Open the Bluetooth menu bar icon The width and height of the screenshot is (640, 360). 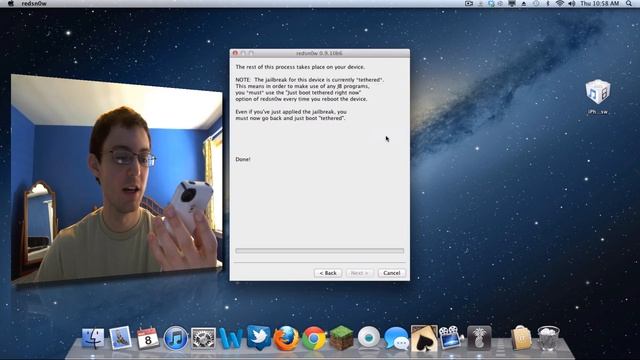[548, 3]
